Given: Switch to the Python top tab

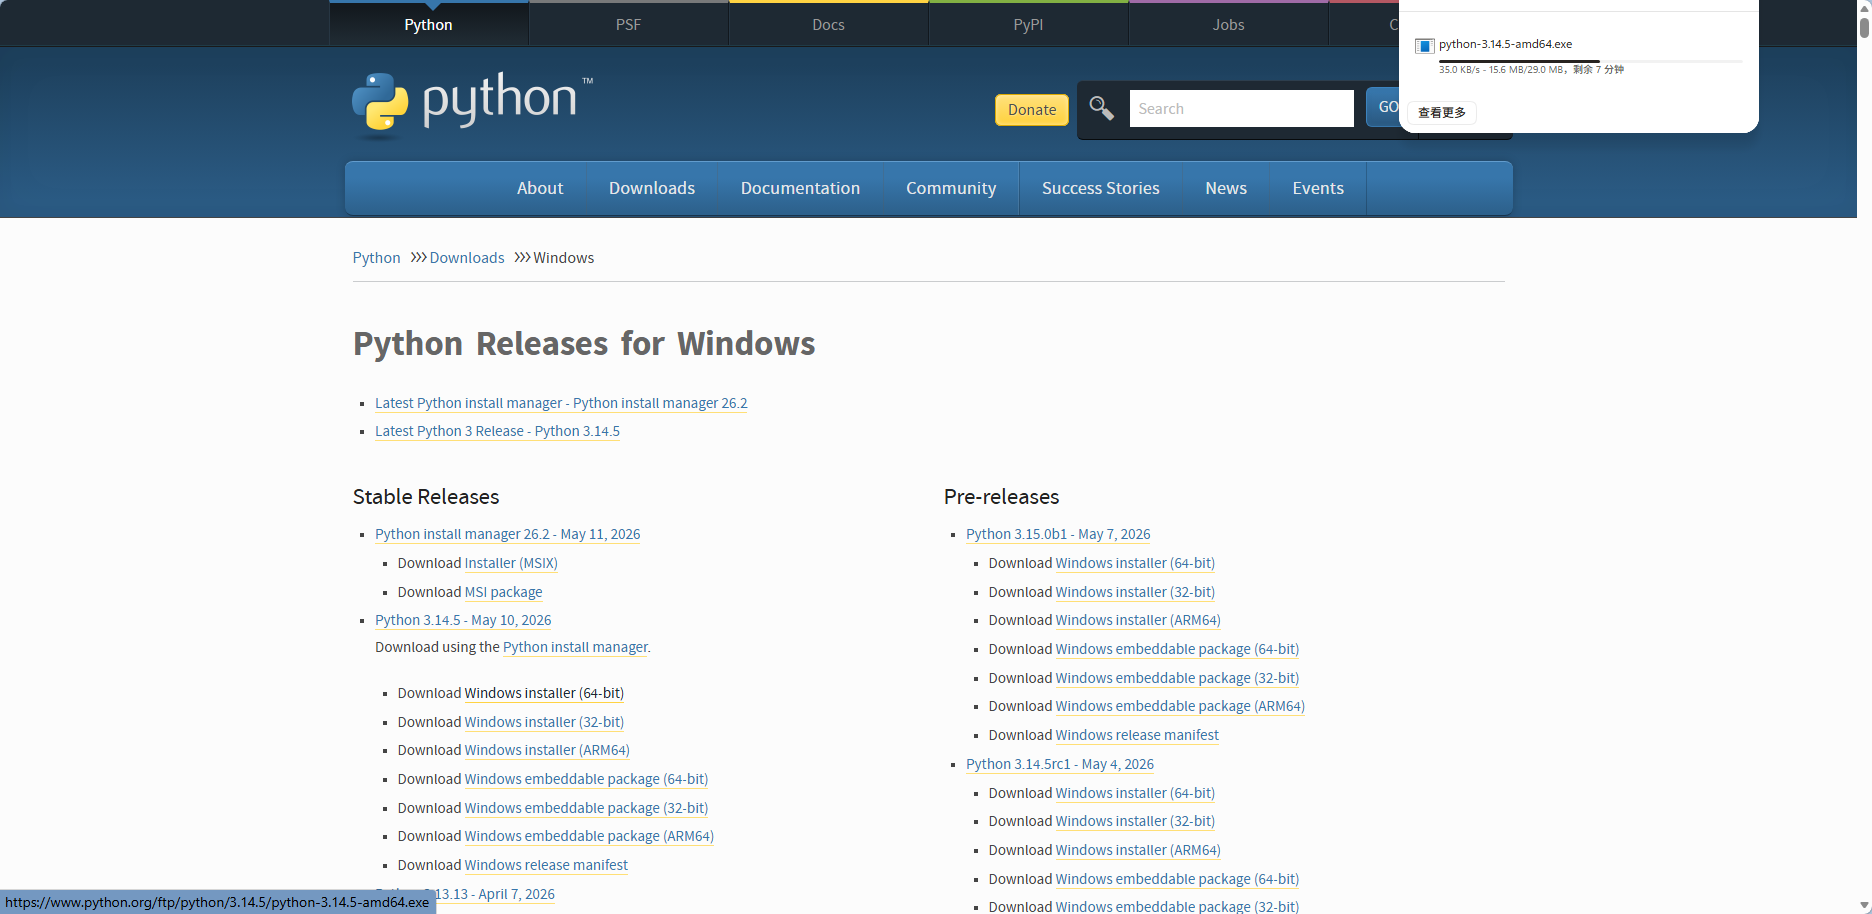Looking at the screenshot, I should coord(428,25).
